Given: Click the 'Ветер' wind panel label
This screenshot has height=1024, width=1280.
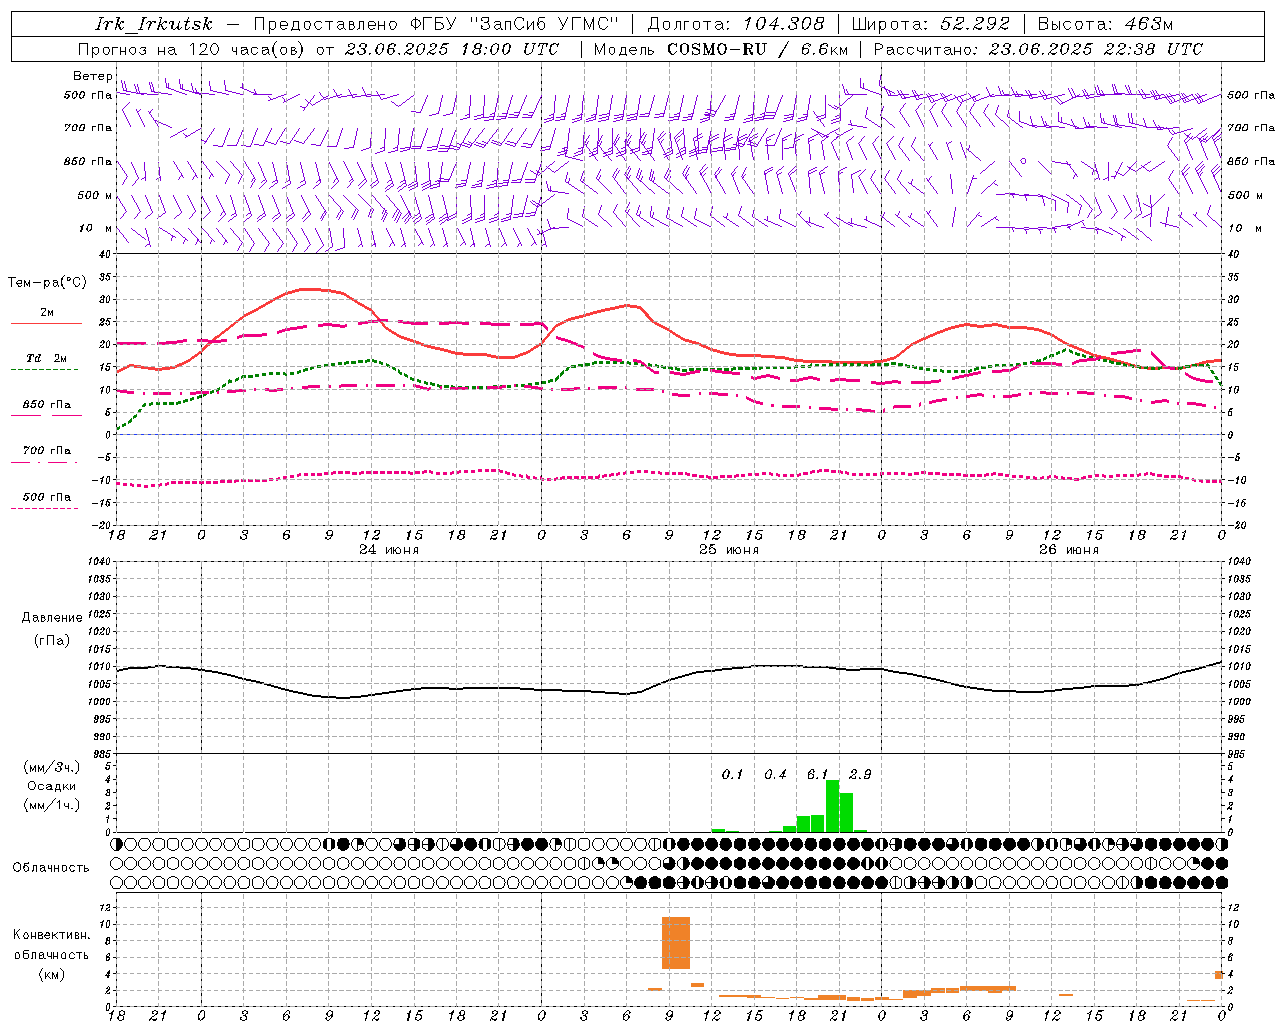Looking at the screenshot, I should (92, 76).
